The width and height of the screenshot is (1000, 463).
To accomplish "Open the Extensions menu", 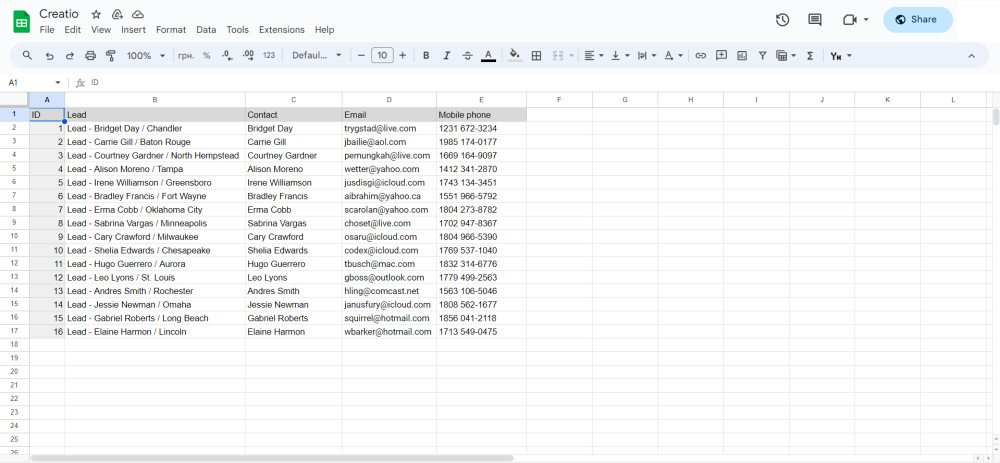I will pyautogui.click(x=281, y=30).
